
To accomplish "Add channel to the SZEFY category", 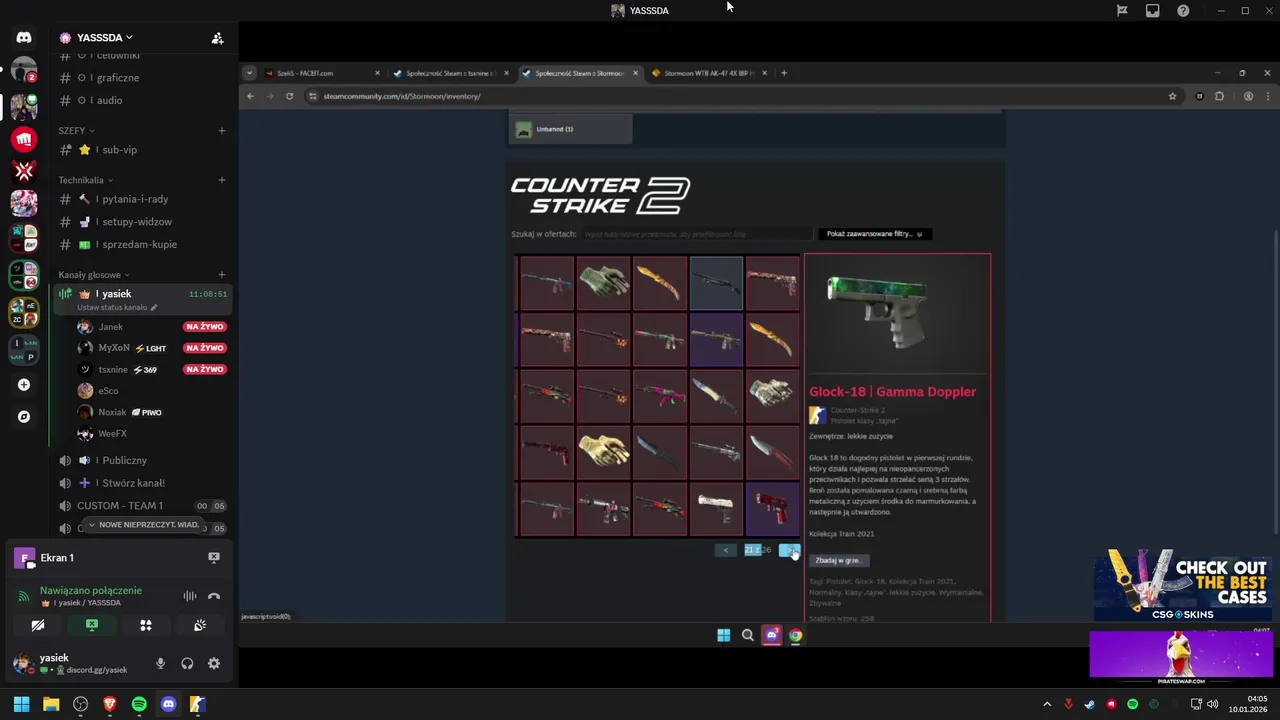I will pyautogui.click(x=222, y=130).
